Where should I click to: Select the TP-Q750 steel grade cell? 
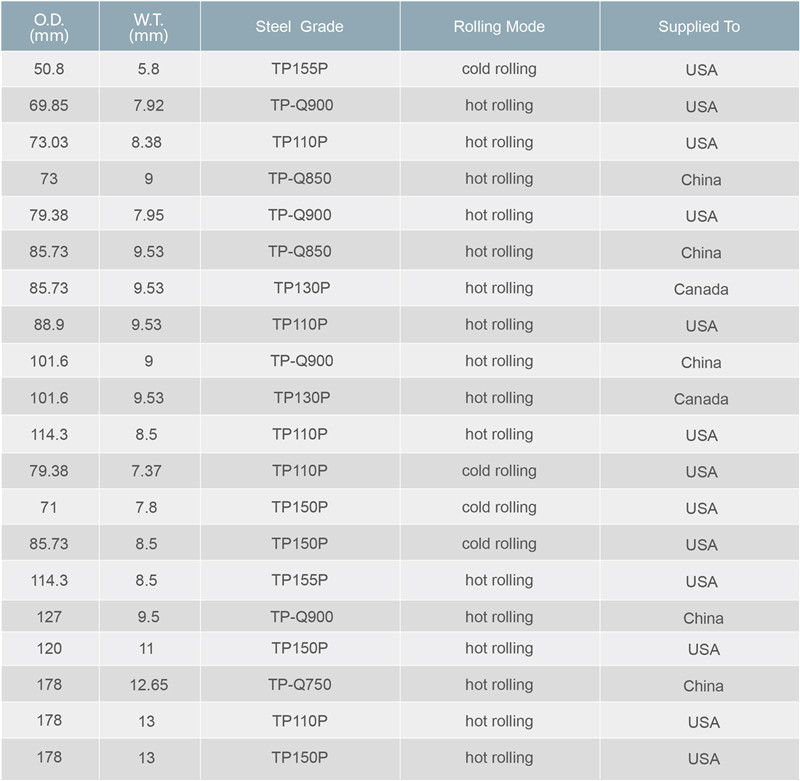point(299,685)
